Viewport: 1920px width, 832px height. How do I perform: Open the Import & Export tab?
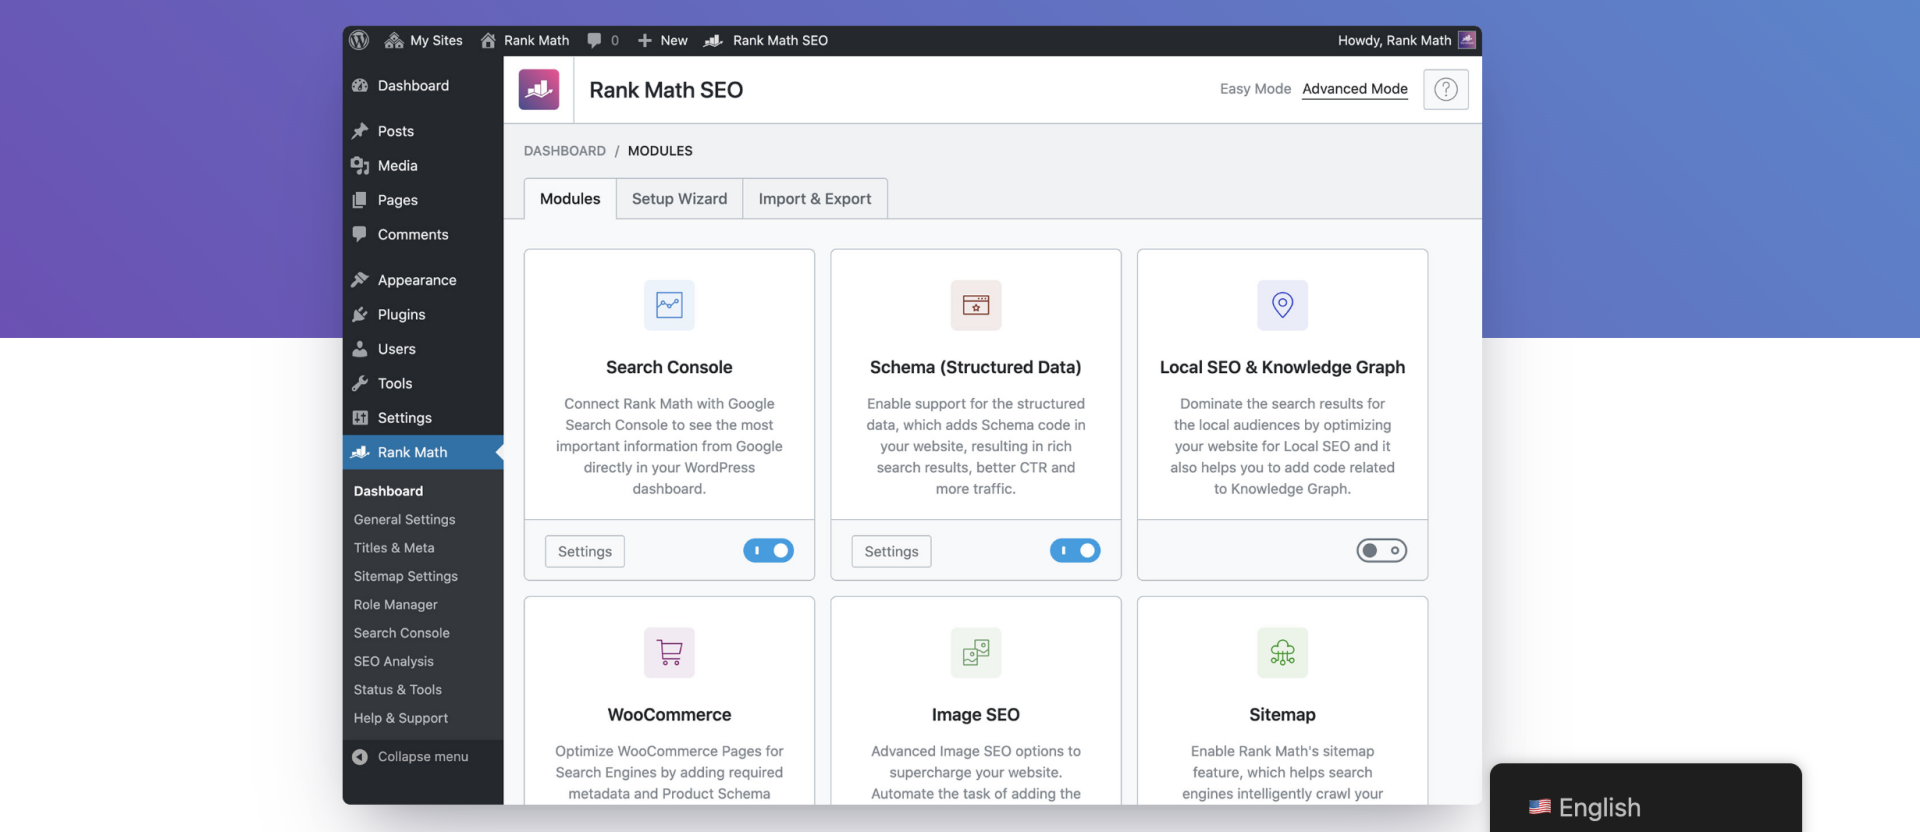[815, 199]
